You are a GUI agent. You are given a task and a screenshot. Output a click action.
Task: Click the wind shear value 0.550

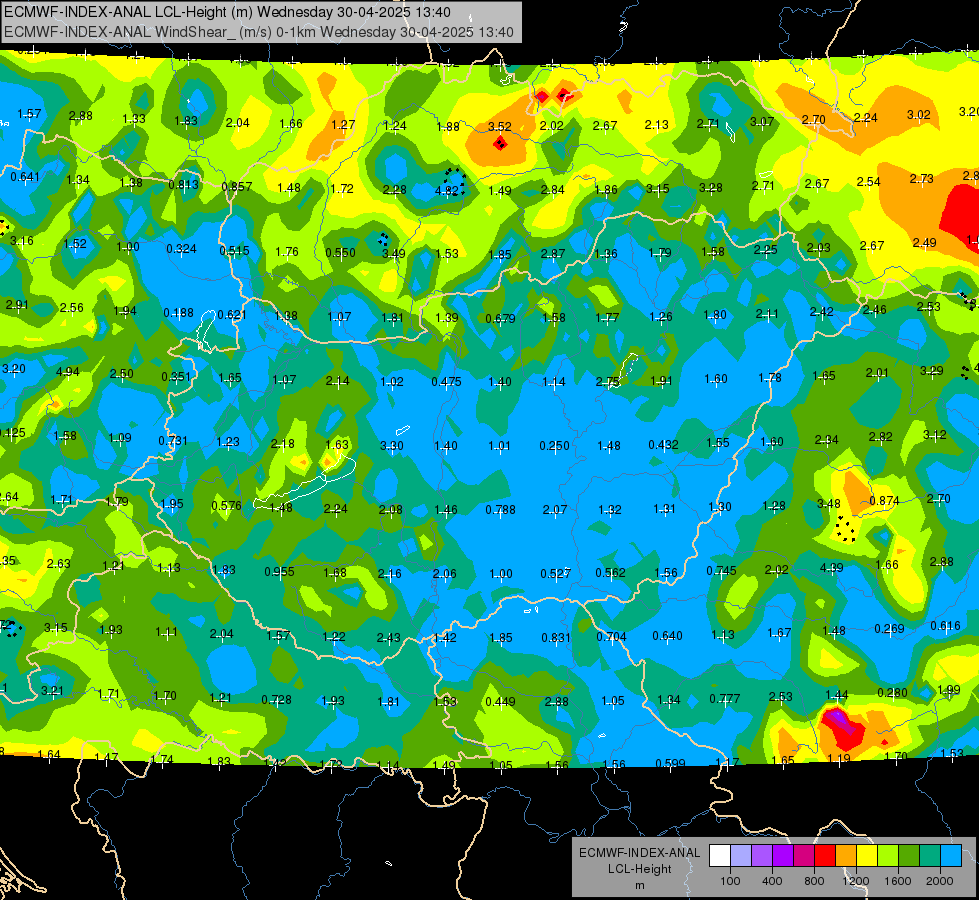pos(340,253)
